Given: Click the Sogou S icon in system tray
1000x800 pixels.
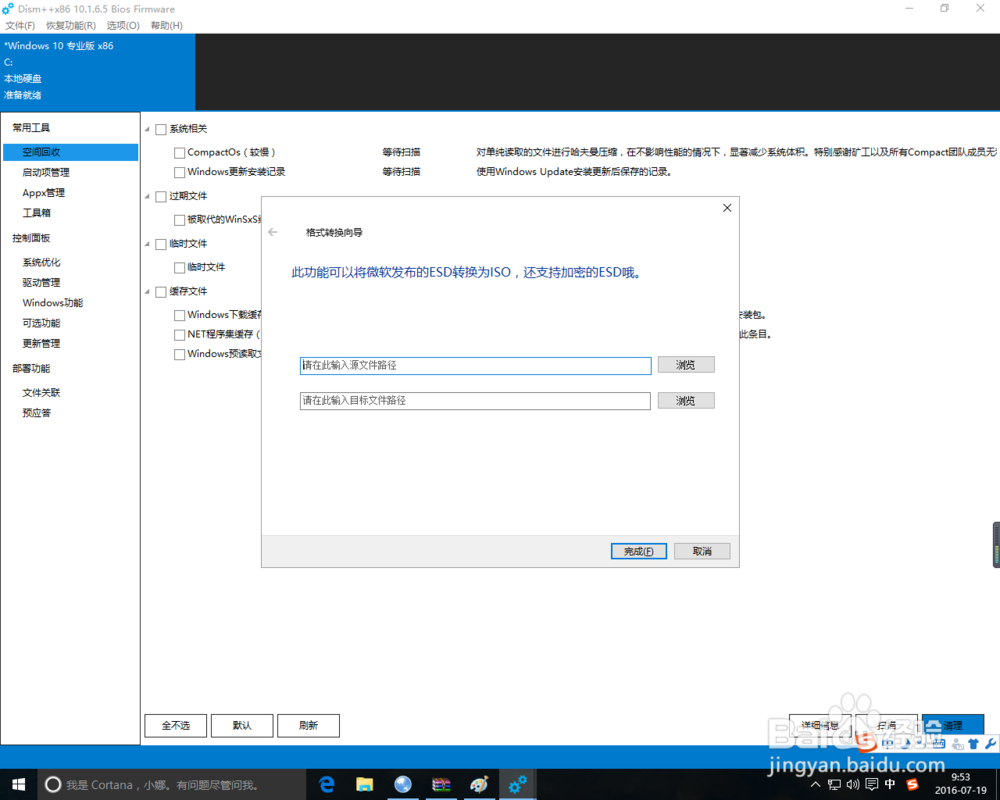Looking at the screenshot, I should click(x=912, y=784).
